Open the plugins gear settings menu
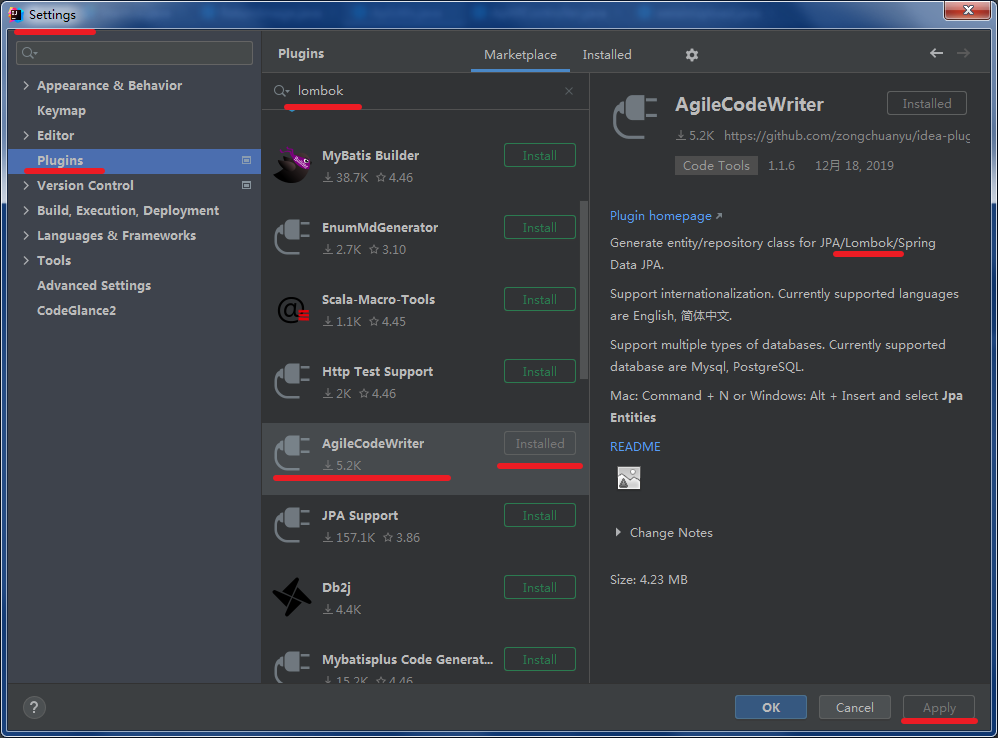The width and height of the screenshot is (998, 738). pyautogui.click(x=692, y=55)
